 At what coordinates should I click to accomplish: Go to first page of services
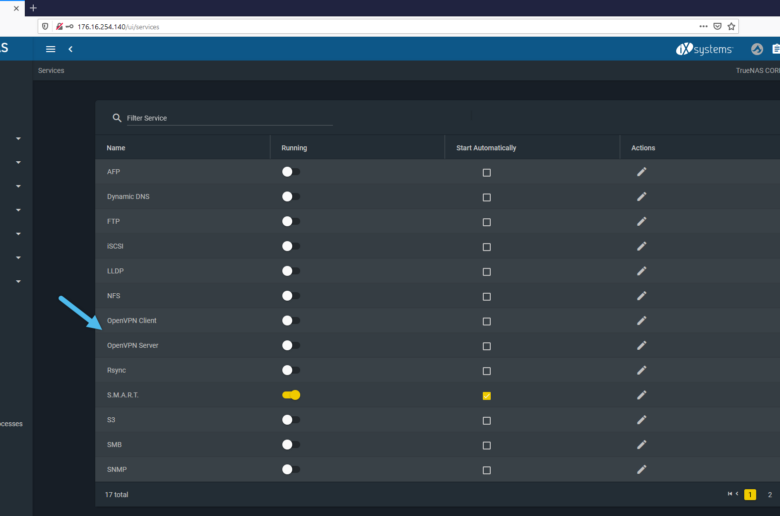click(730, 494)
